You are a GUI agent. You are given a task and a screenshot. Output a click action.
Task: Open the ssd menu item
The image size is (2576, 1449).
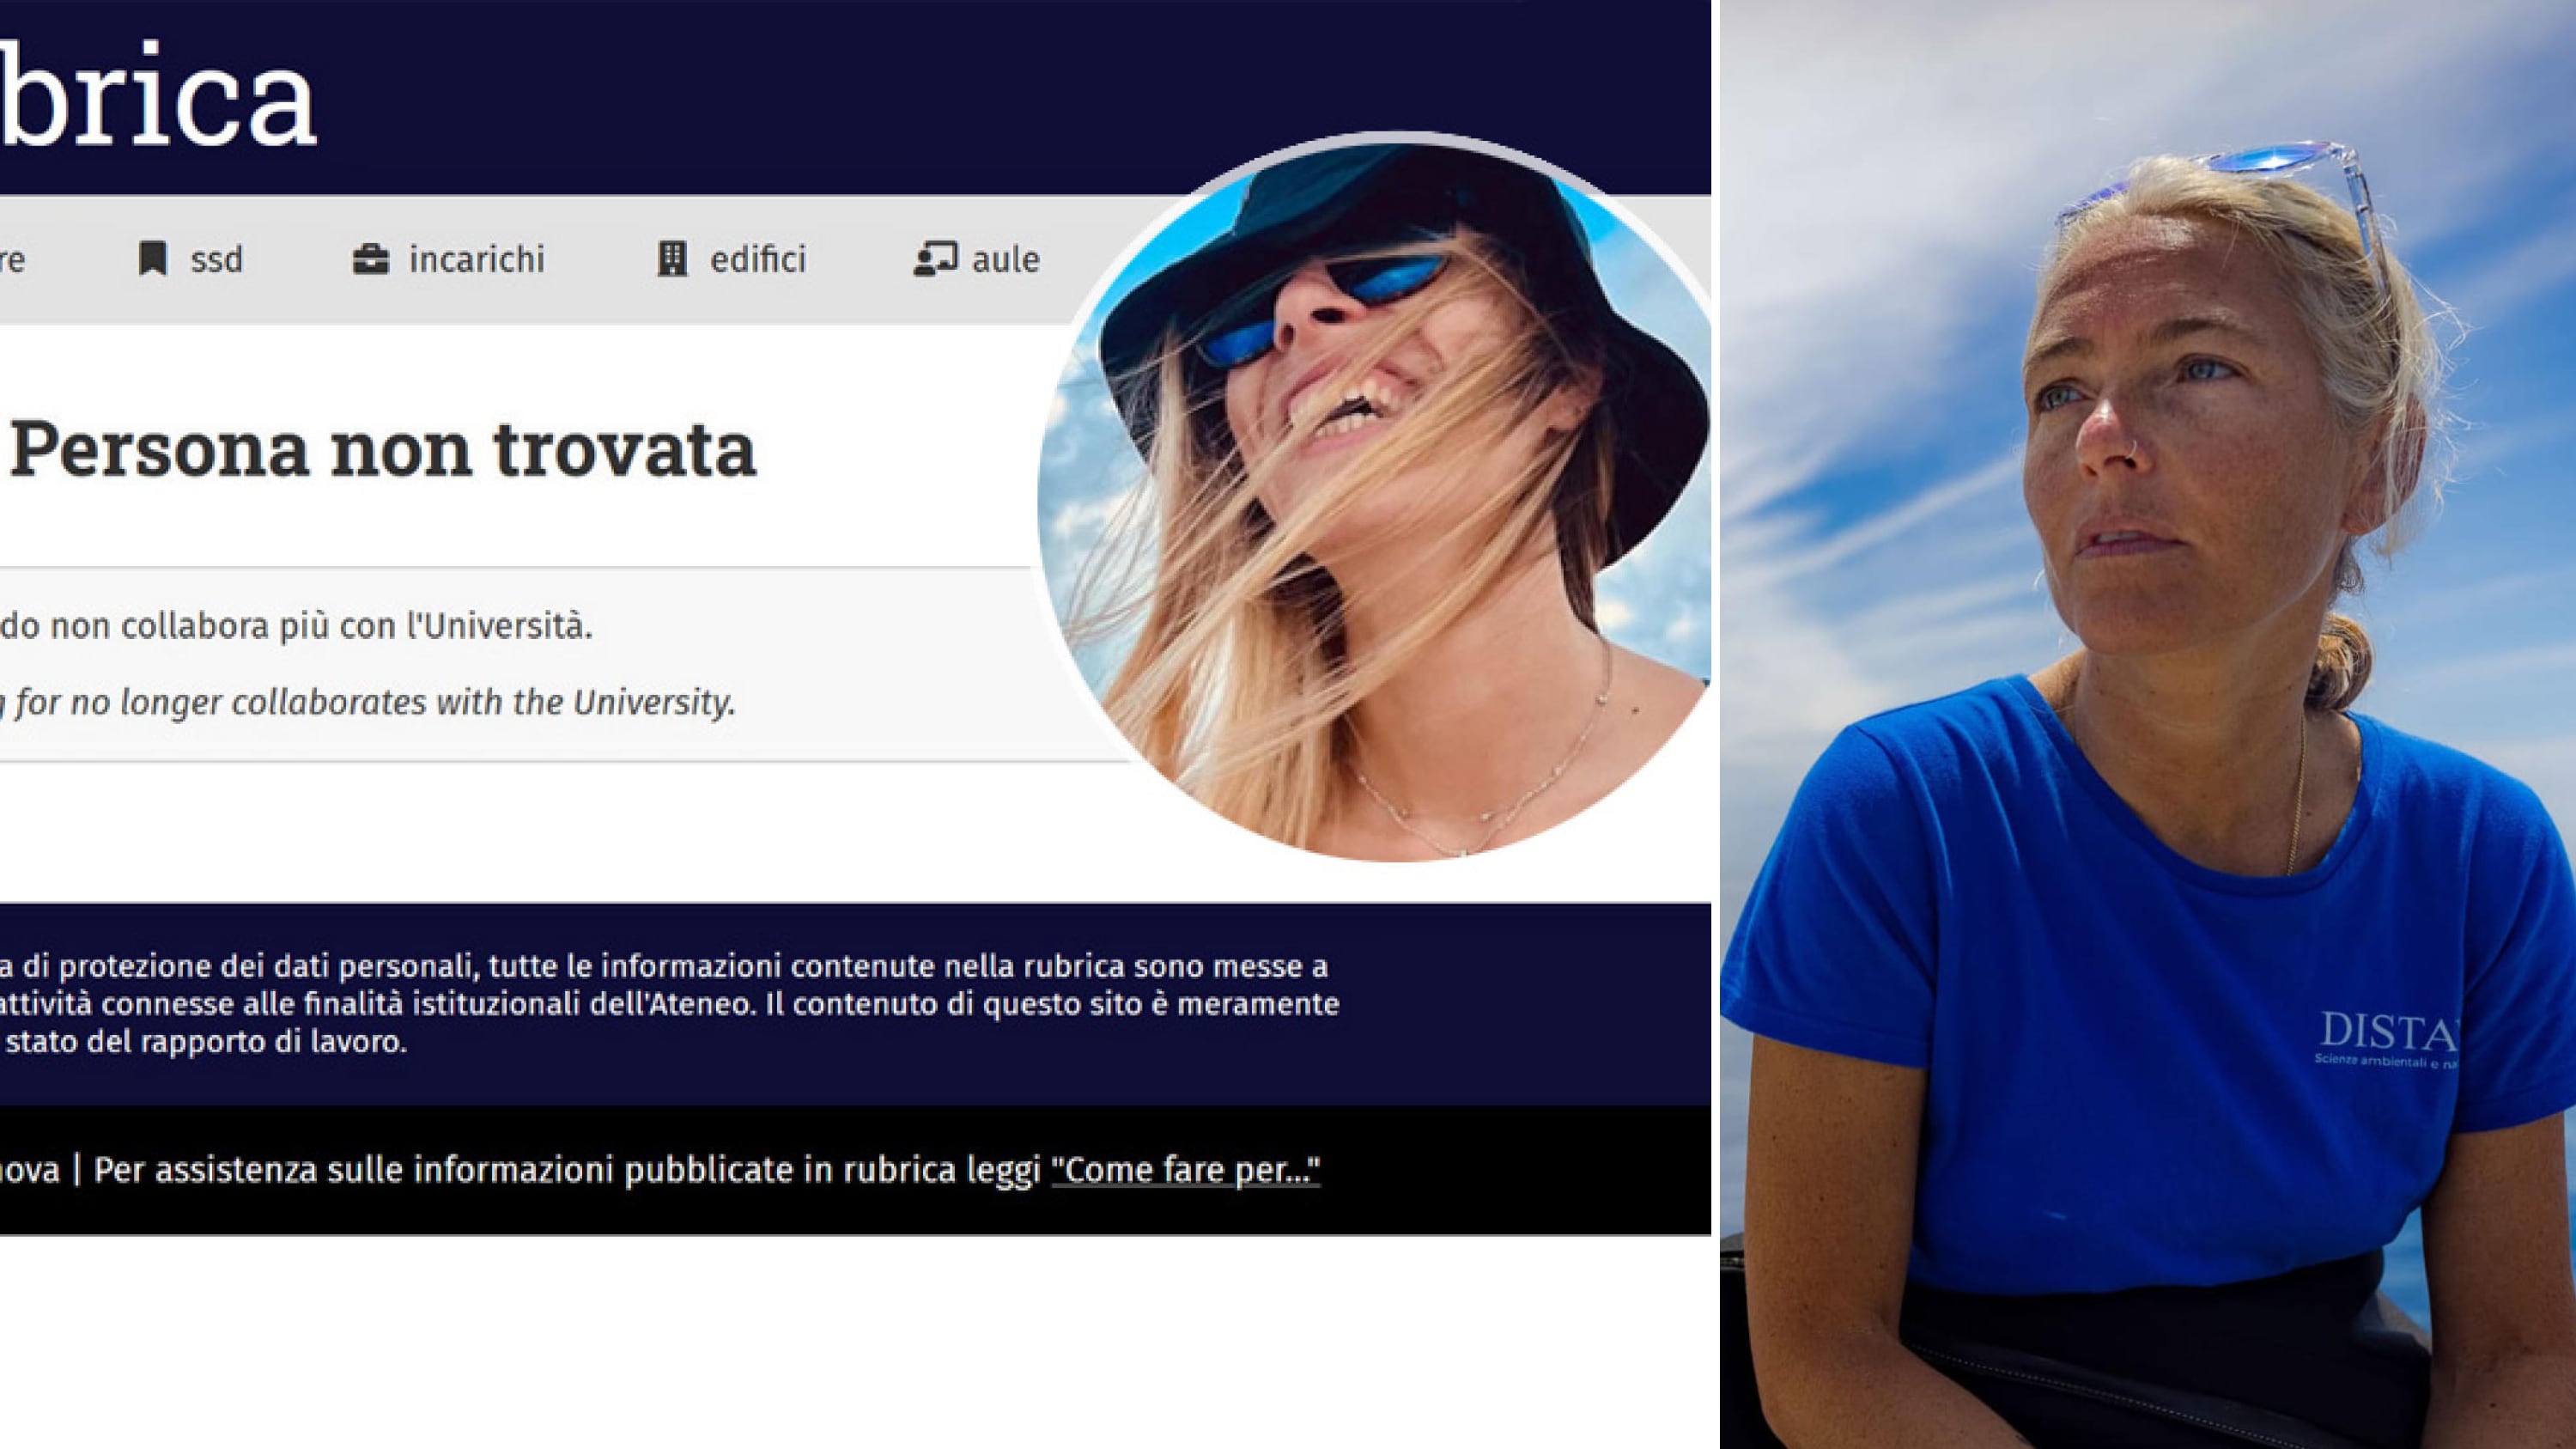coord(191,259)
